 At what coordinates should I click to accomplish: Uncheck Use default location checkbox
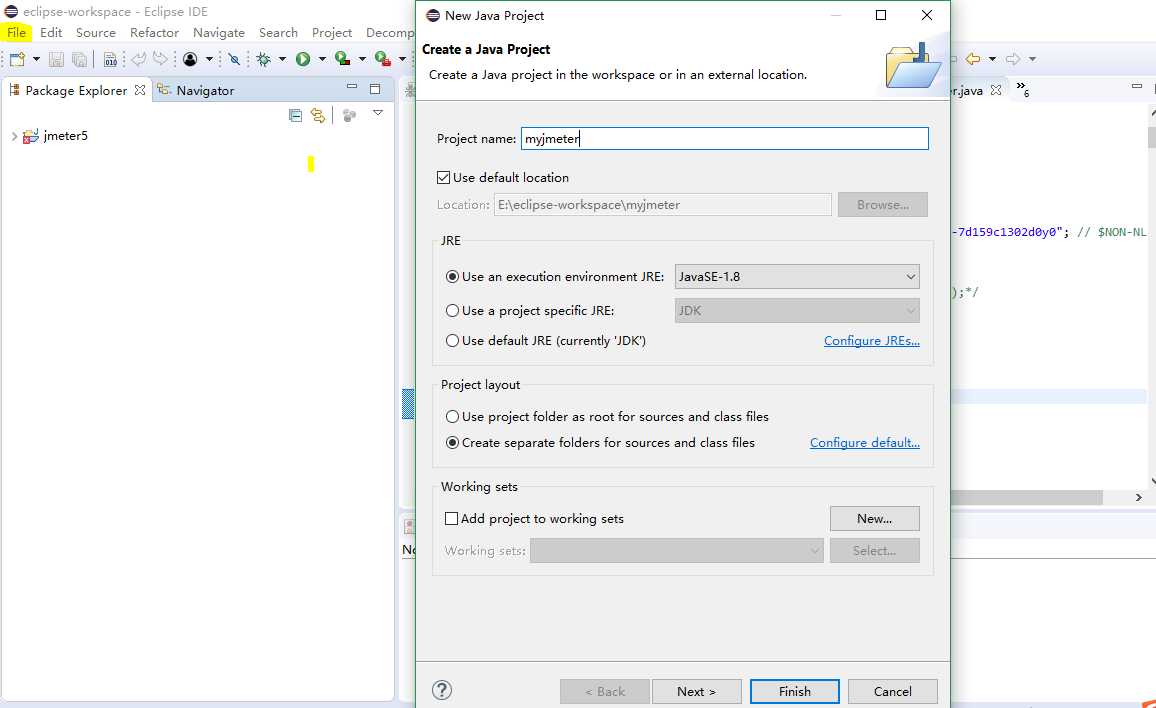point(443,177)
